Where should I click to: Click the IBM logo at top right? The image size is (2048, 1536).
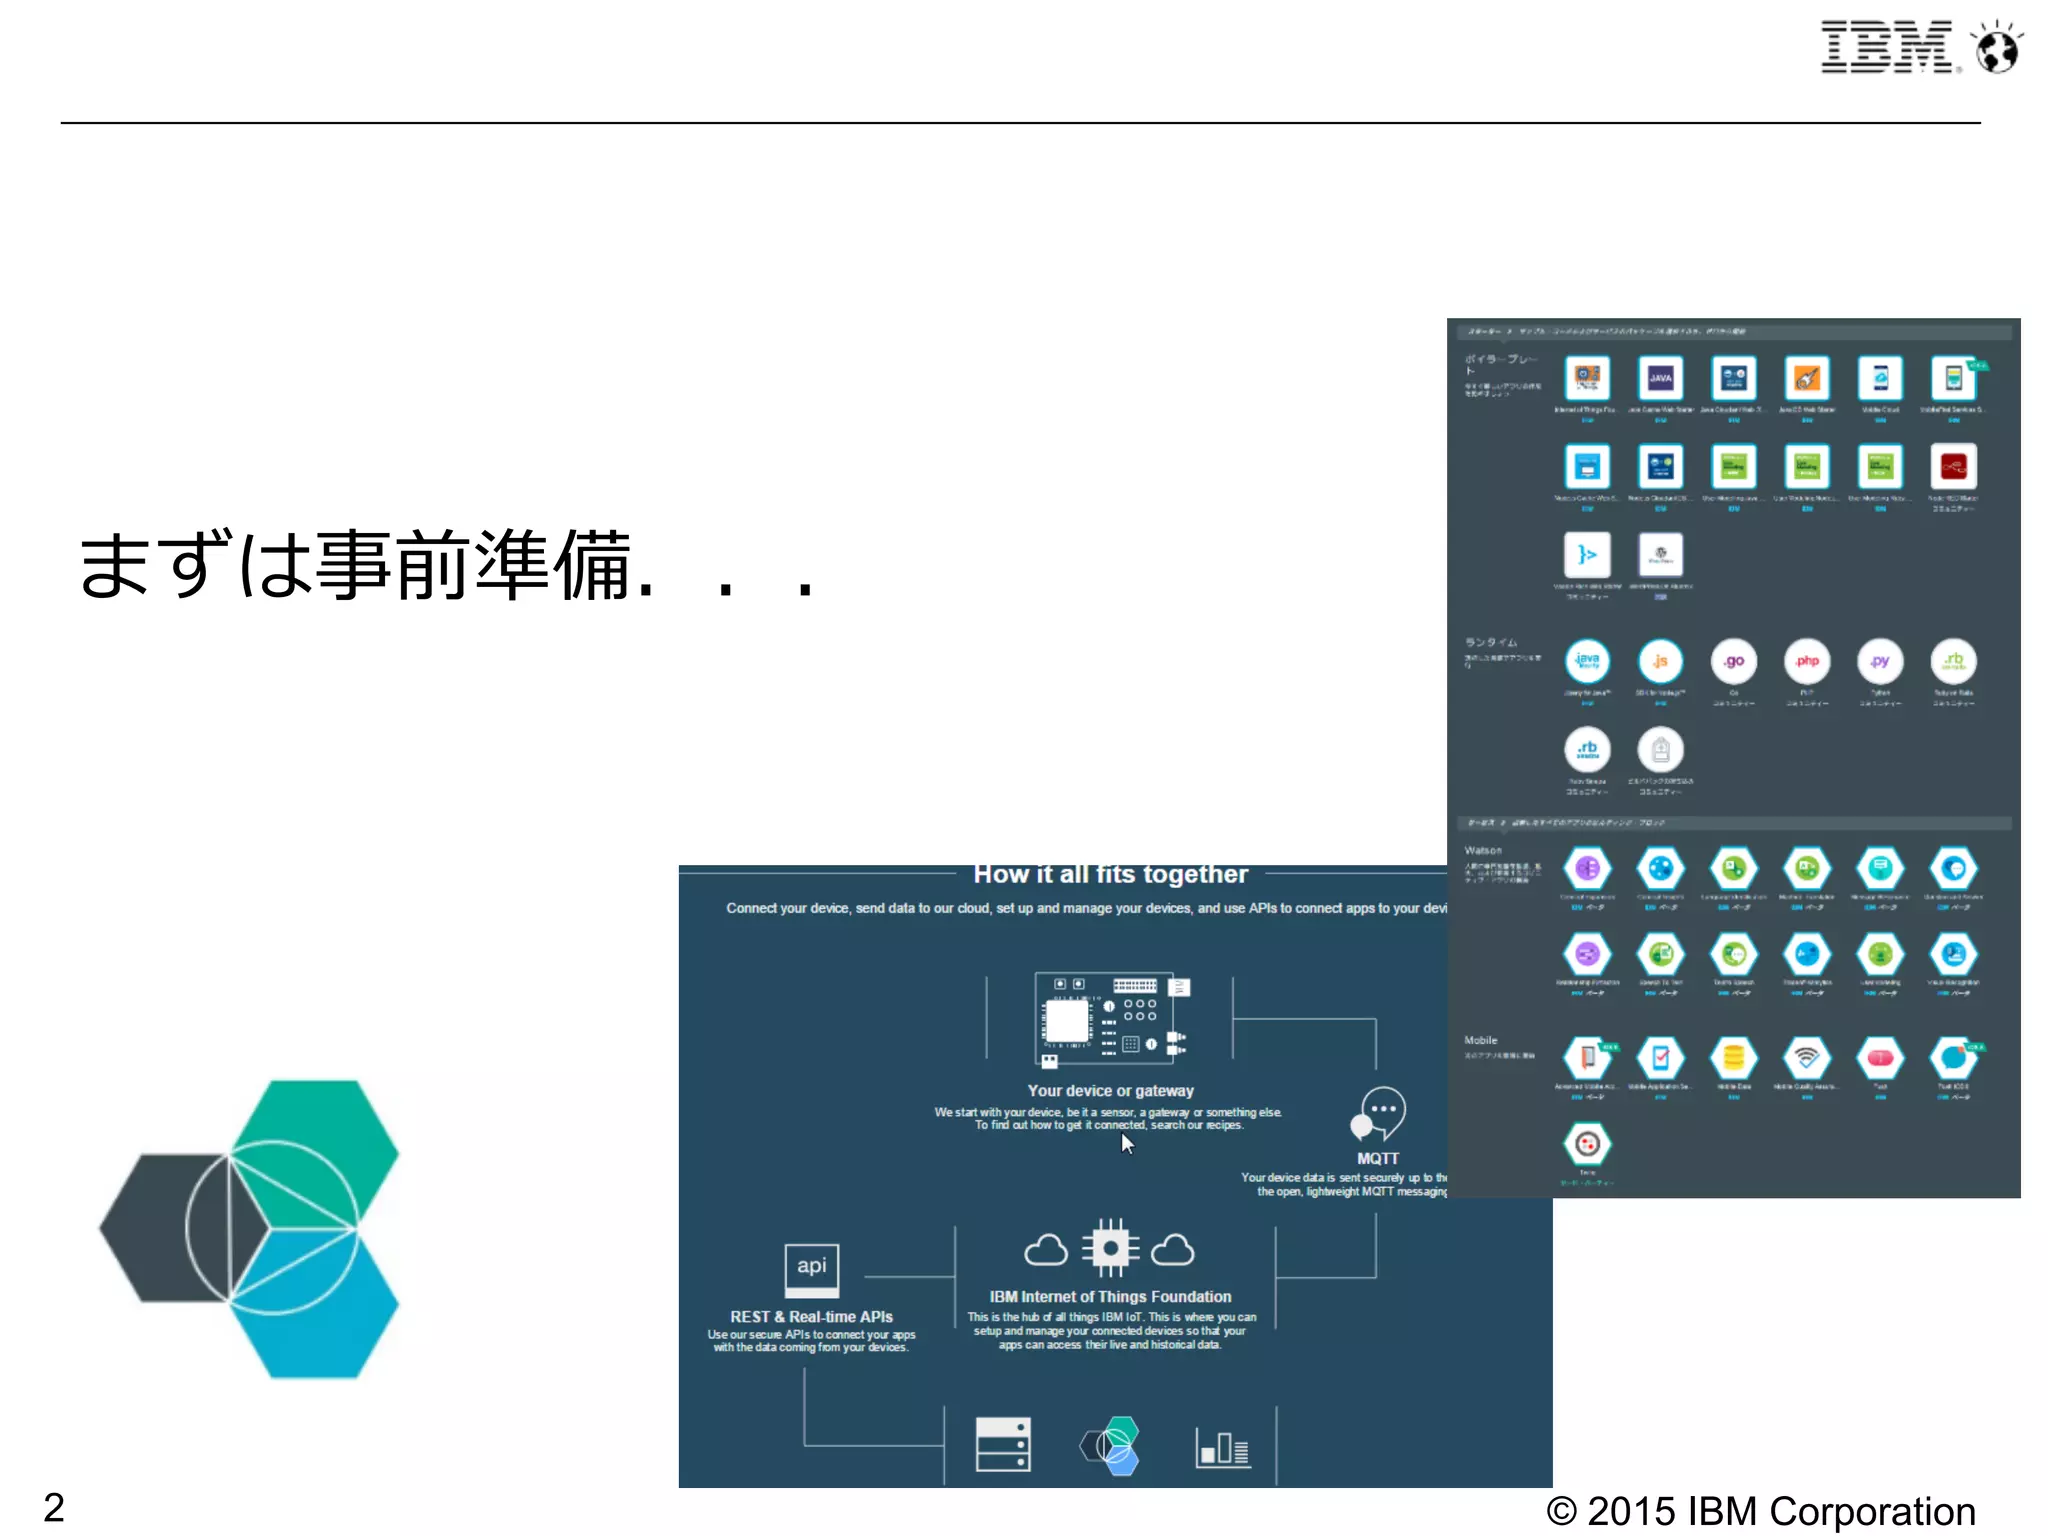[1885, 47]
